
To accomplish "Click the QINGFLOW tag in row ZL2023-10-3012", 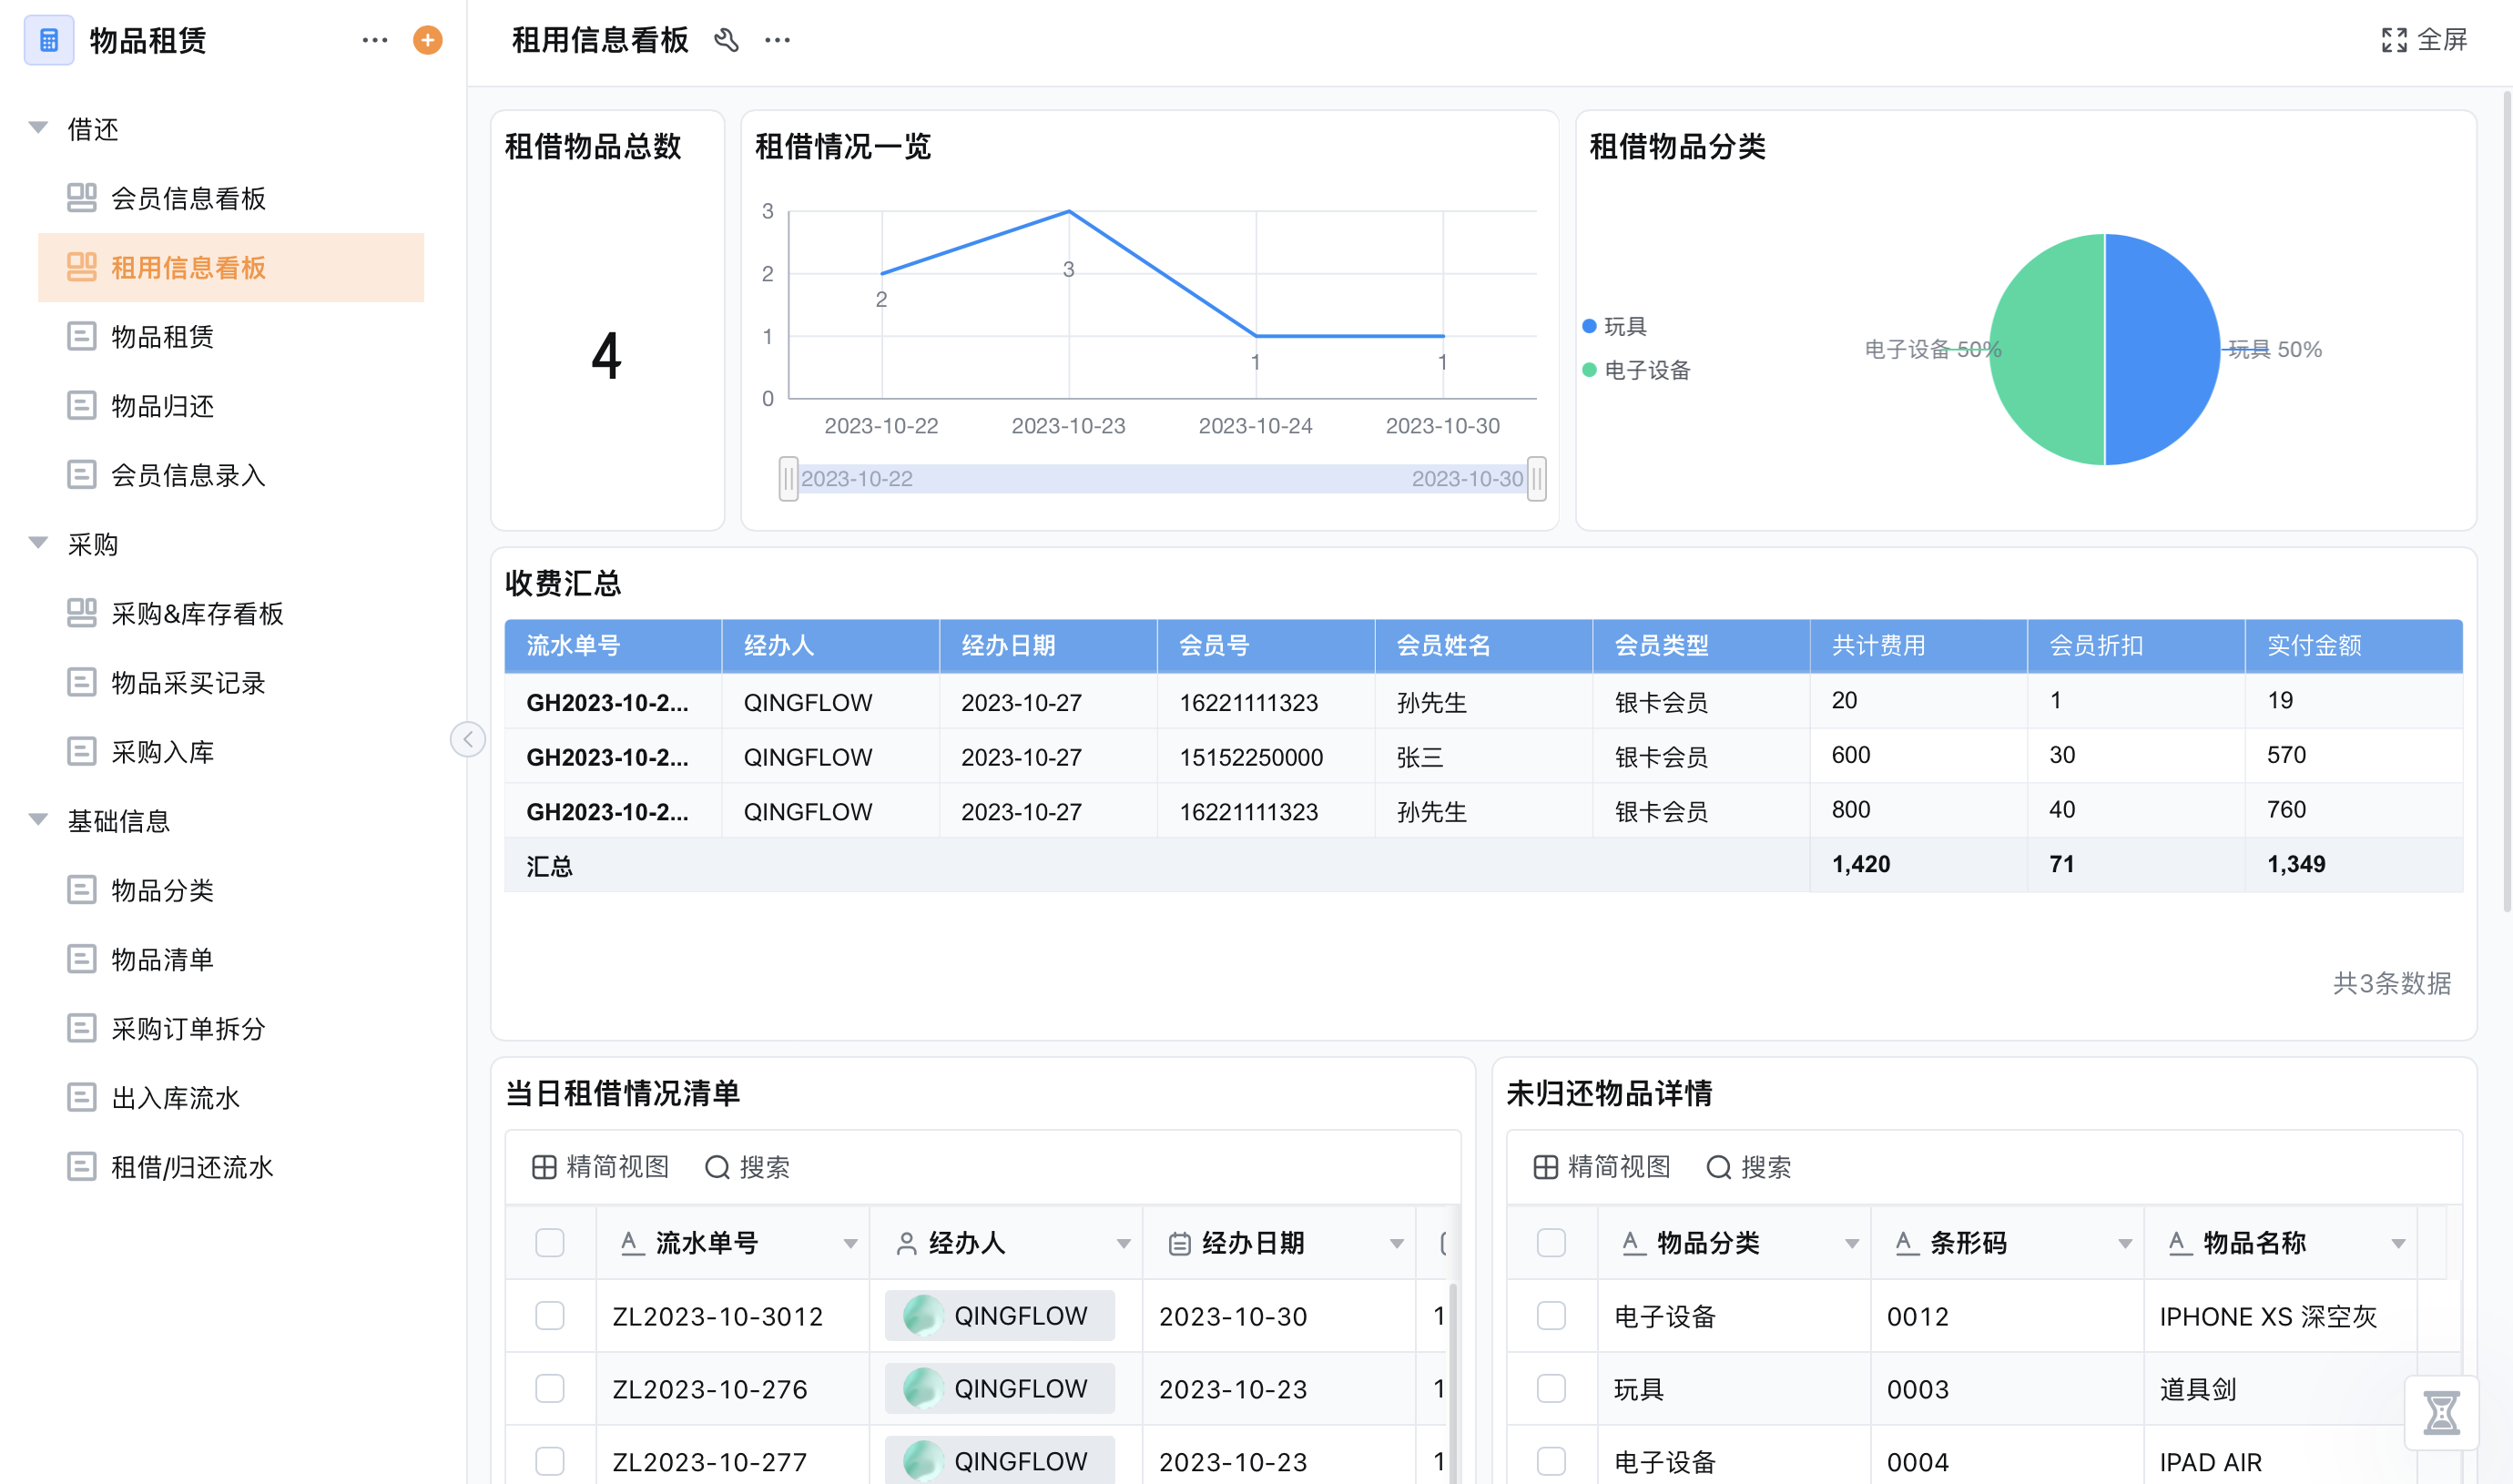I will point(999,1316).
